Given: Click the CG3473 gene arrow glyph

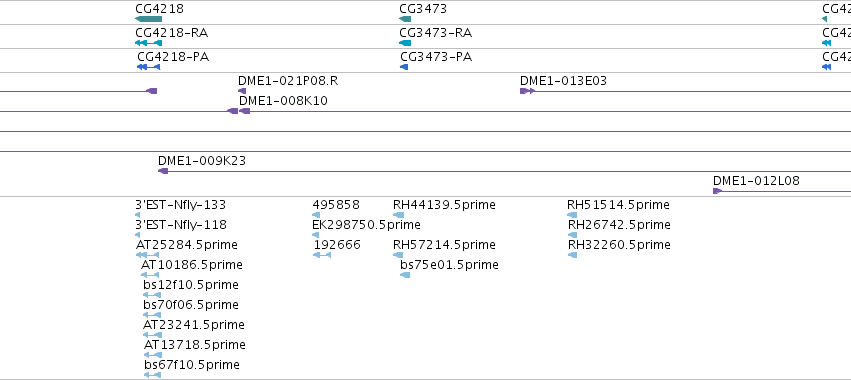Looking at the screenshot, I should 405,19.
